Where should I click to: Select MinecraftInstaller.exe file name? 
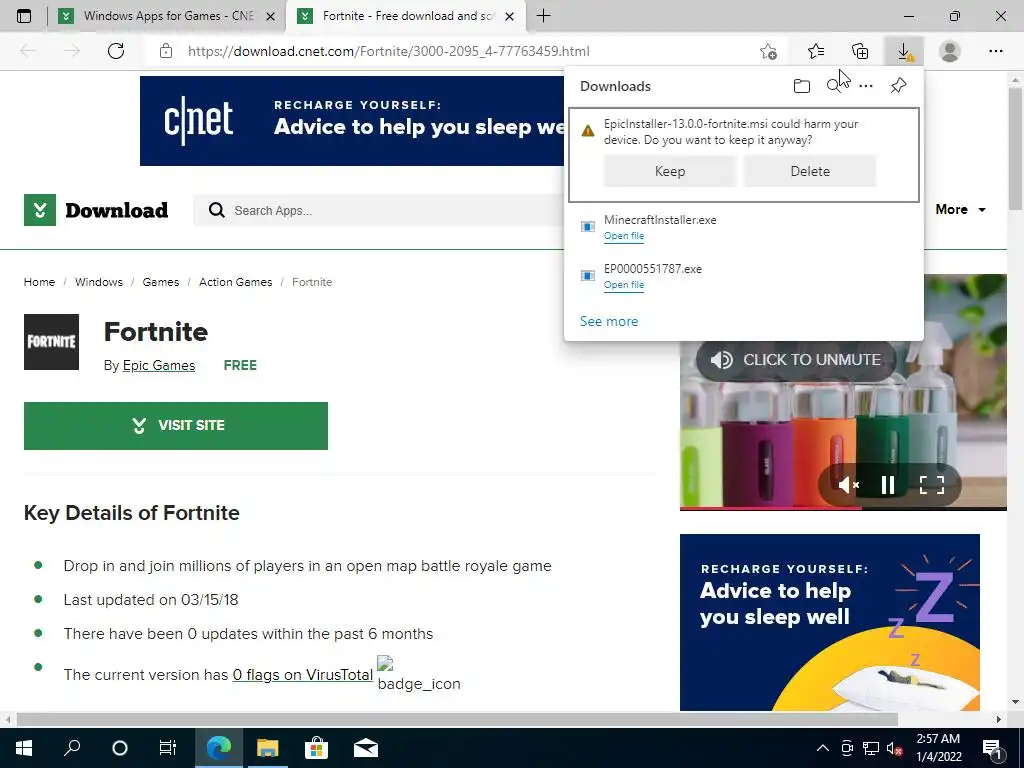pyautogui.click(x=660, y=220)
